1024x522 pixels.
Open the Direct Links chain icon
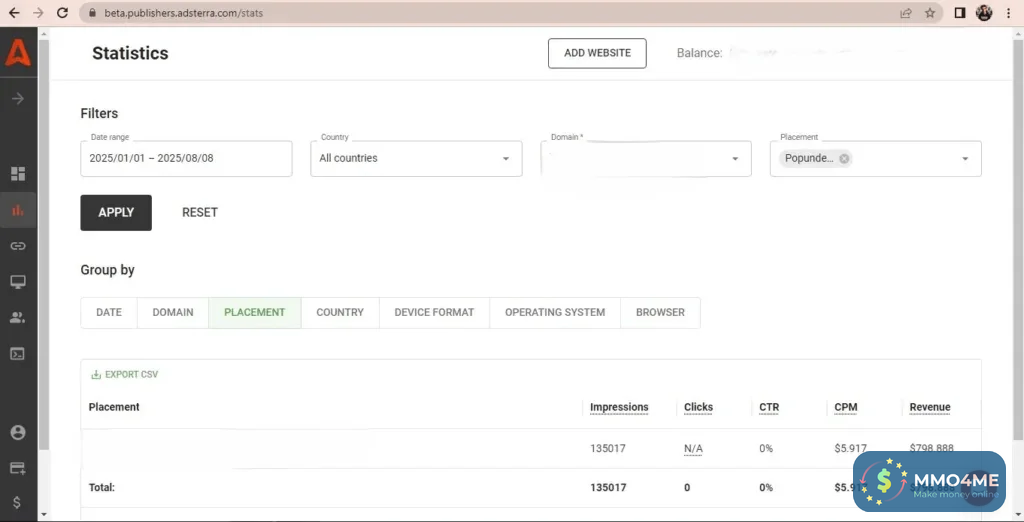click(18, 246)
